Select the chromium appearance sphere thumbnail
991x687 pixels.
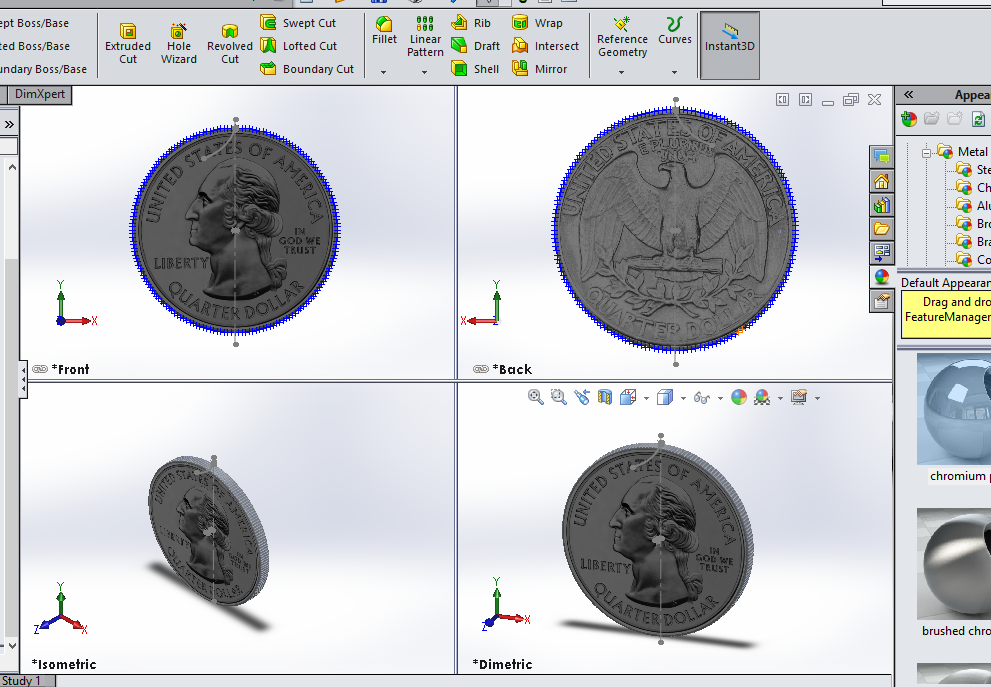point(954,410)
